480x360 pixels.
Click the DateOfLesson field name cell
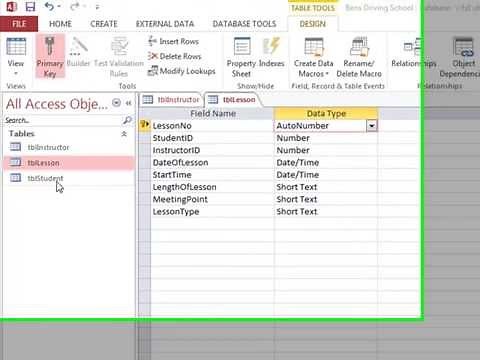coord(212,163)
